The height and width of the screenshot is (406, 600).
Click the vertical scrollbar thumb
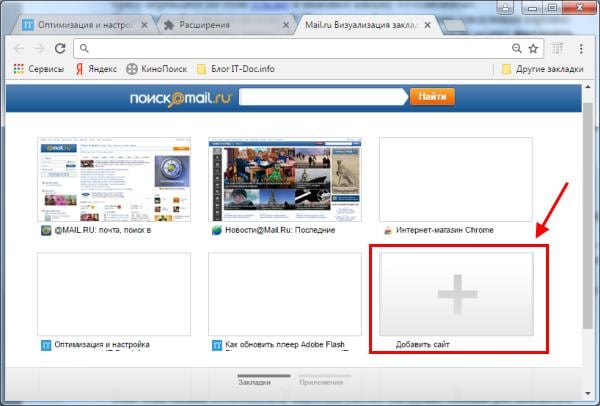(587, 215)
